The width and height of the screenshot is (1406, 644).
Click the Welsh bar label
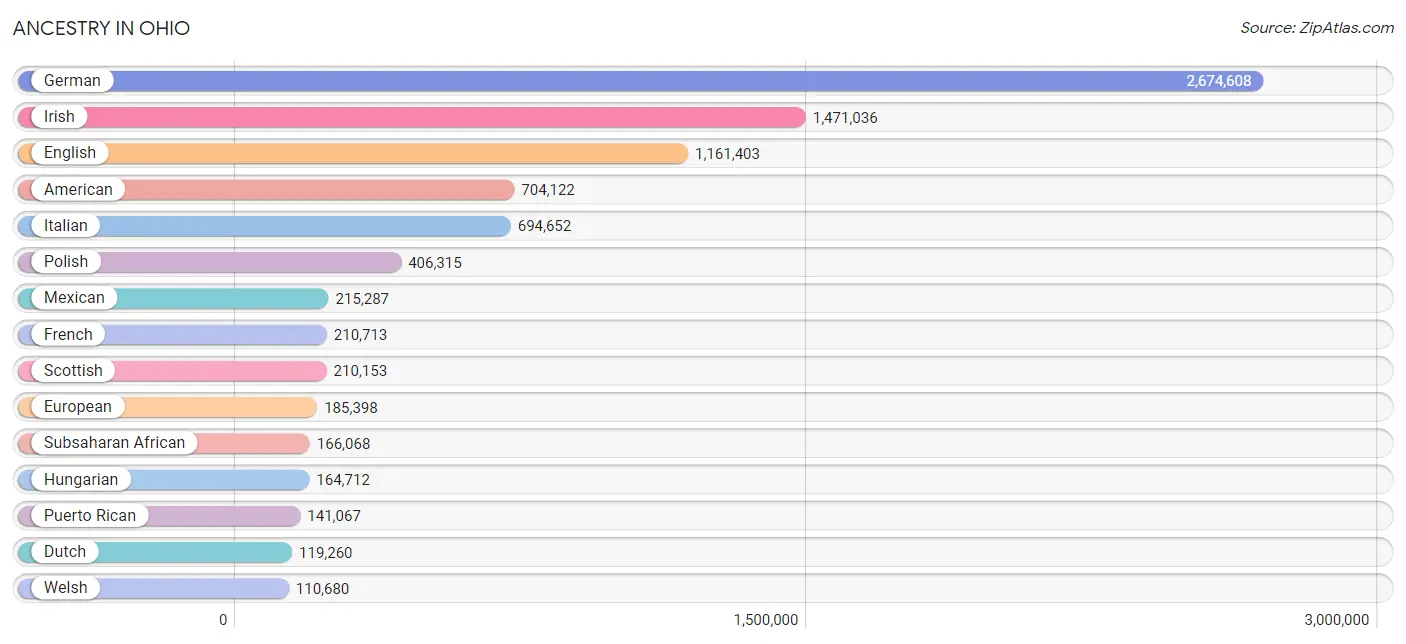coord(66,588)
